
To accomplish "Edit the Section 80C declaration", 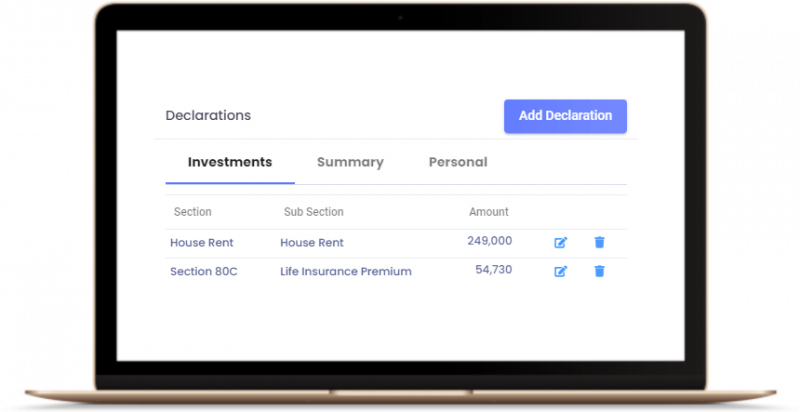I will click(561, 271).
